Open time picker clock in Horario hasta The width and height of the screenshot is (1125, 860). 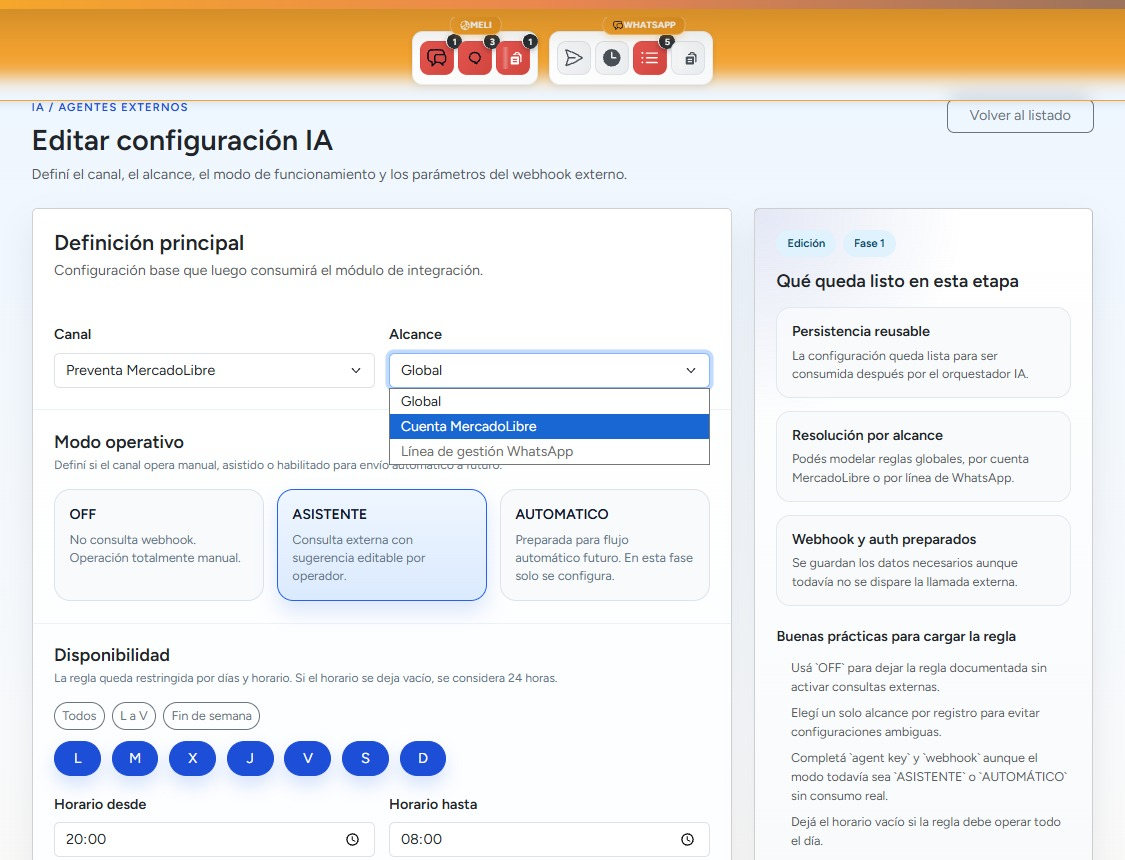(687, 839)
